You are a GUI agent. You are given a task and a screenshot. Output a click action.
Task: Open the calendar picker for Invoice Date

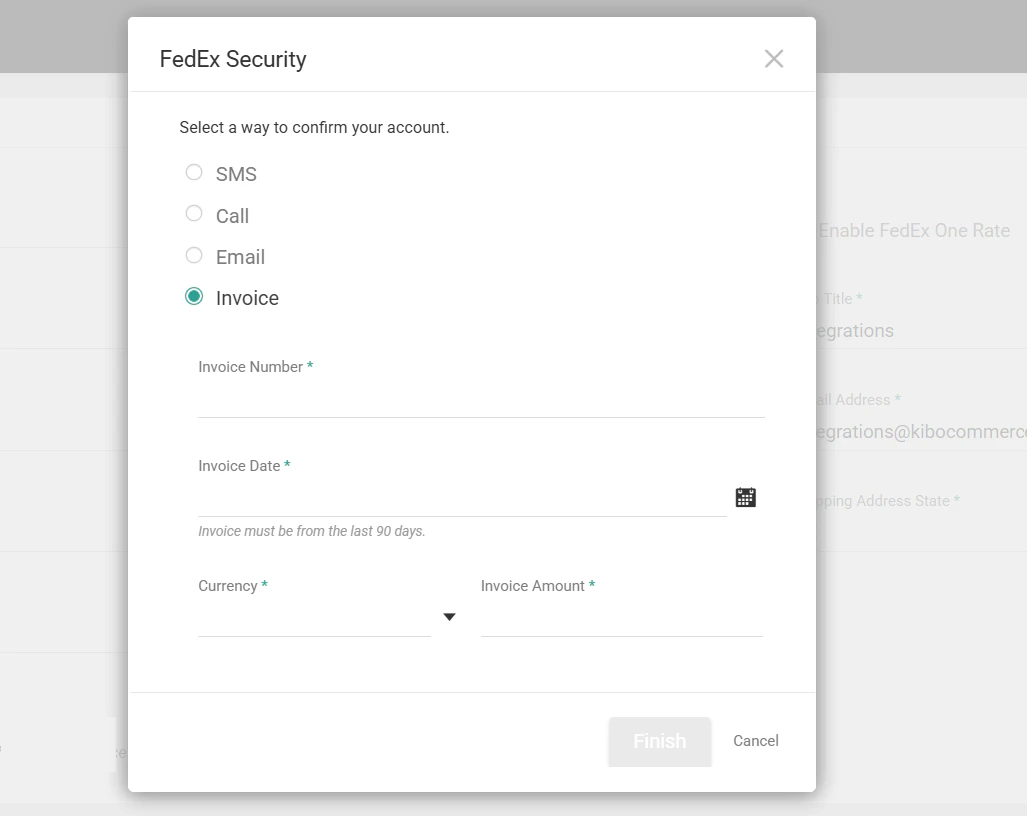745,497
